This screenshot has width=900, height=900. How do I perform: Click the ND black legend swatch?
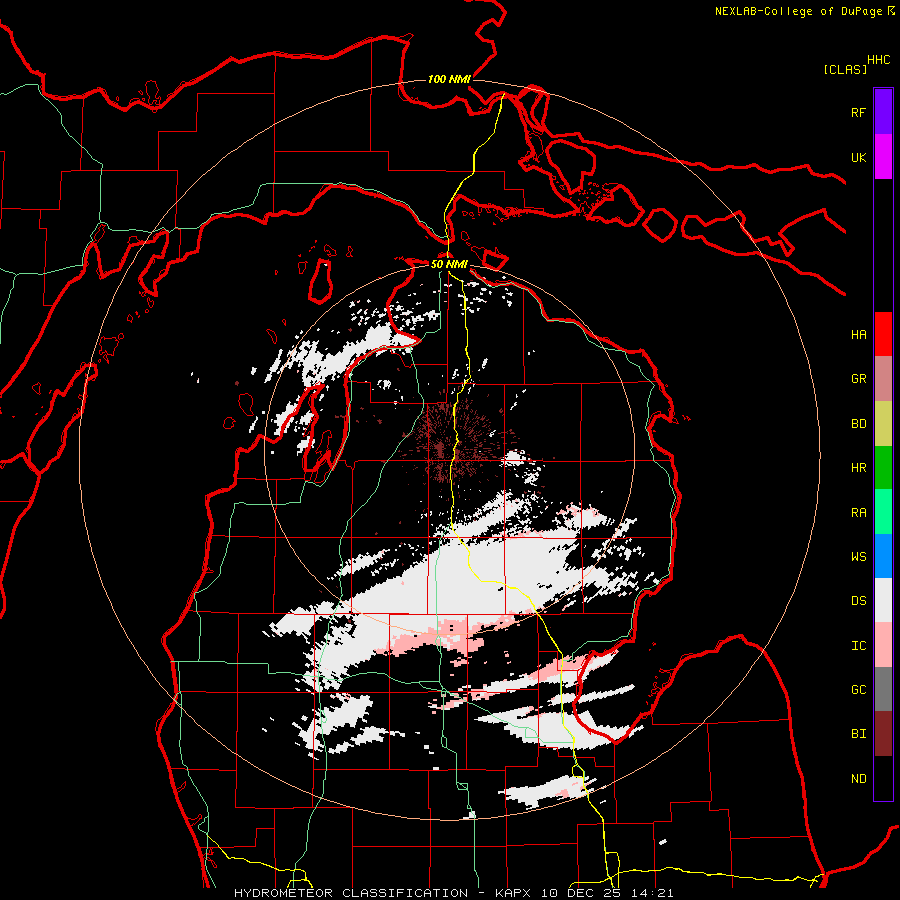883,778
